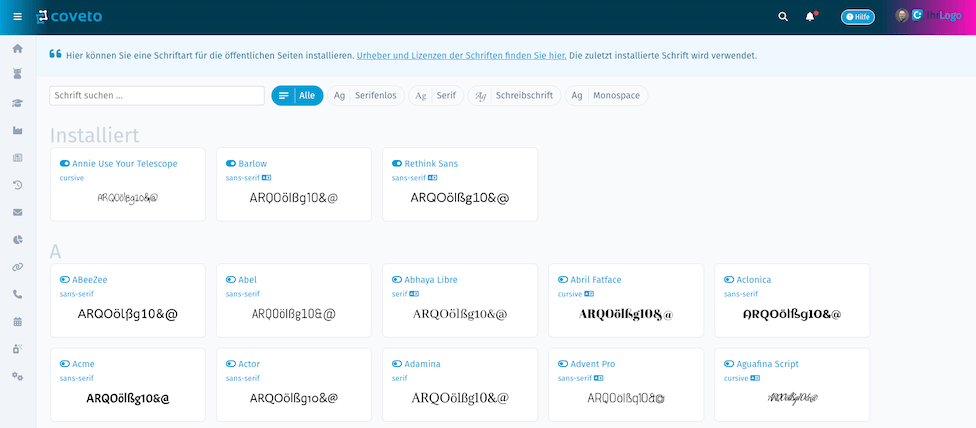The image size is (976, 428).
Task: Open the pie chart sidebar icon
Action: [x=17, y=240]
